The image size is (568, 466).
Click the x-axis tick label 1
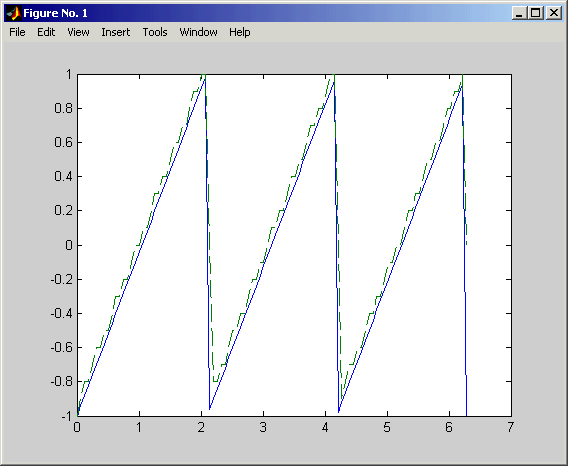(x=139, y=428)
